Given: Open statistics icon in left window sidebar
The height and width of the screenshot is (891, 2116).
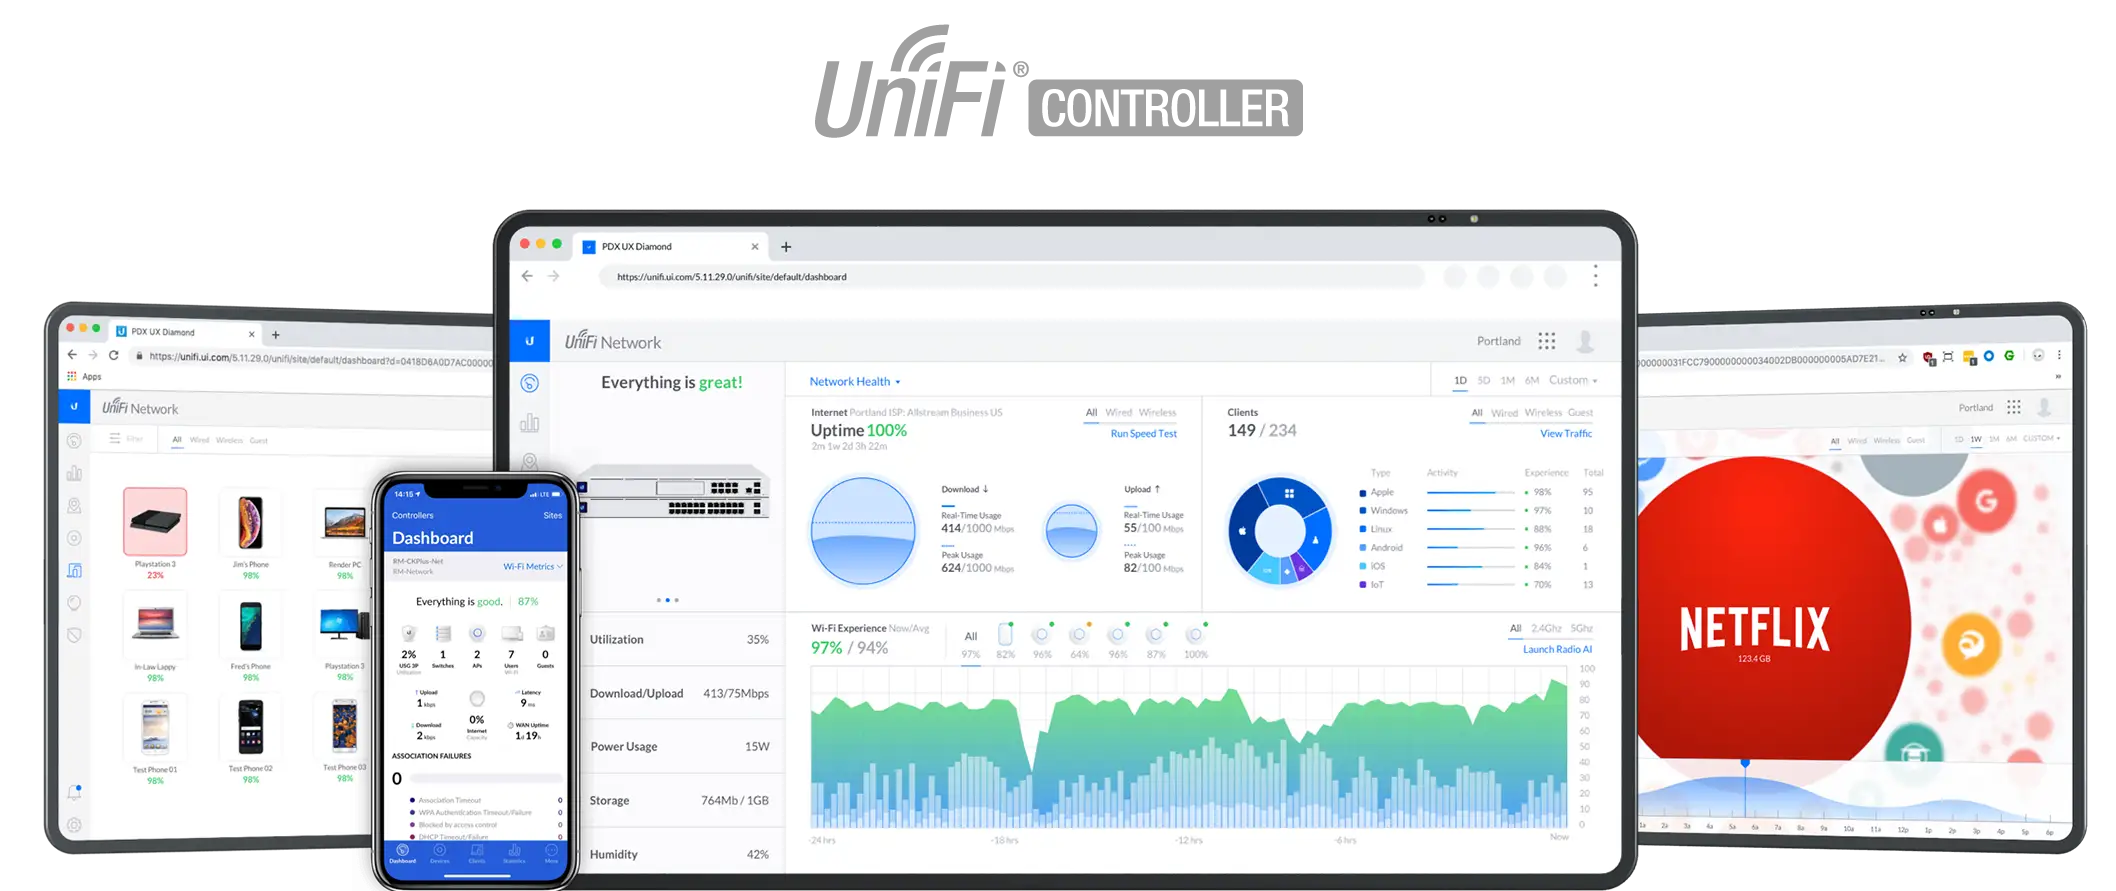Looking at the screenshot, I should point(74,473).
